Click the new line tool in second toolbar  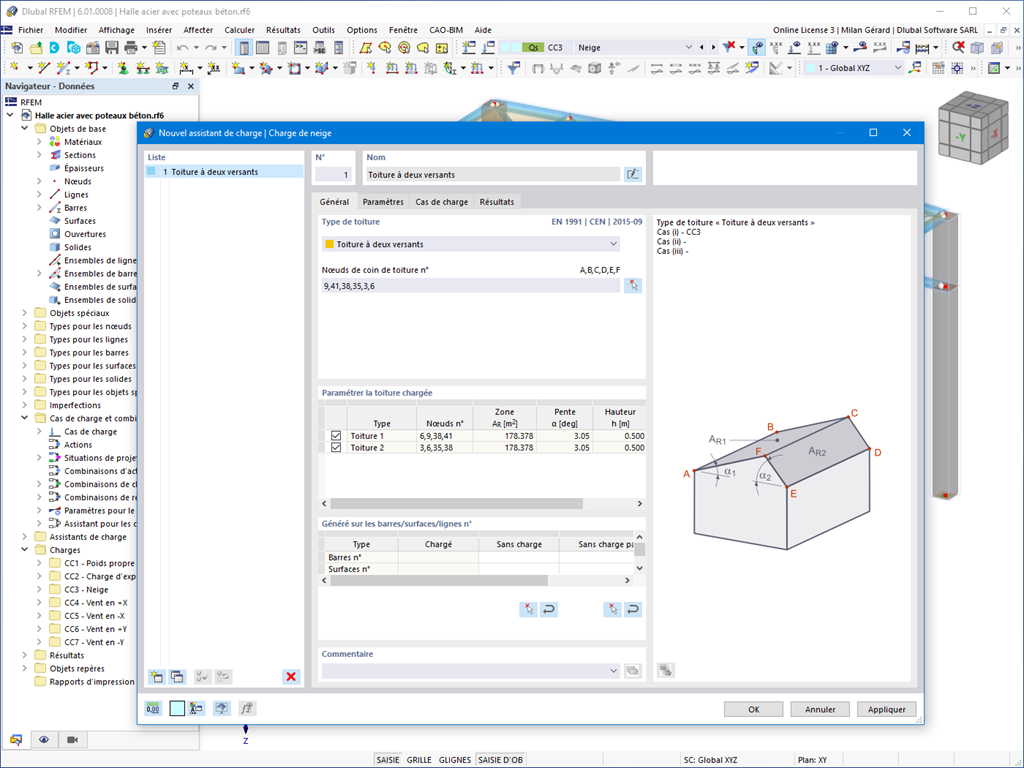[x=44, y=67]
